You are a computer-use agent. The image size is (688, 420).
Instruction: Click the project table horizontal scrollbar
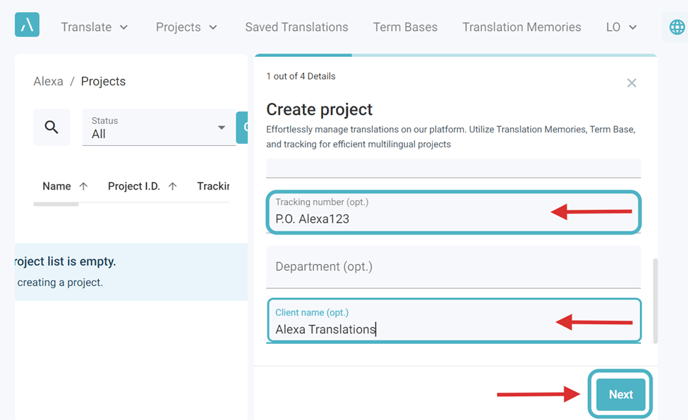point(56,204)
